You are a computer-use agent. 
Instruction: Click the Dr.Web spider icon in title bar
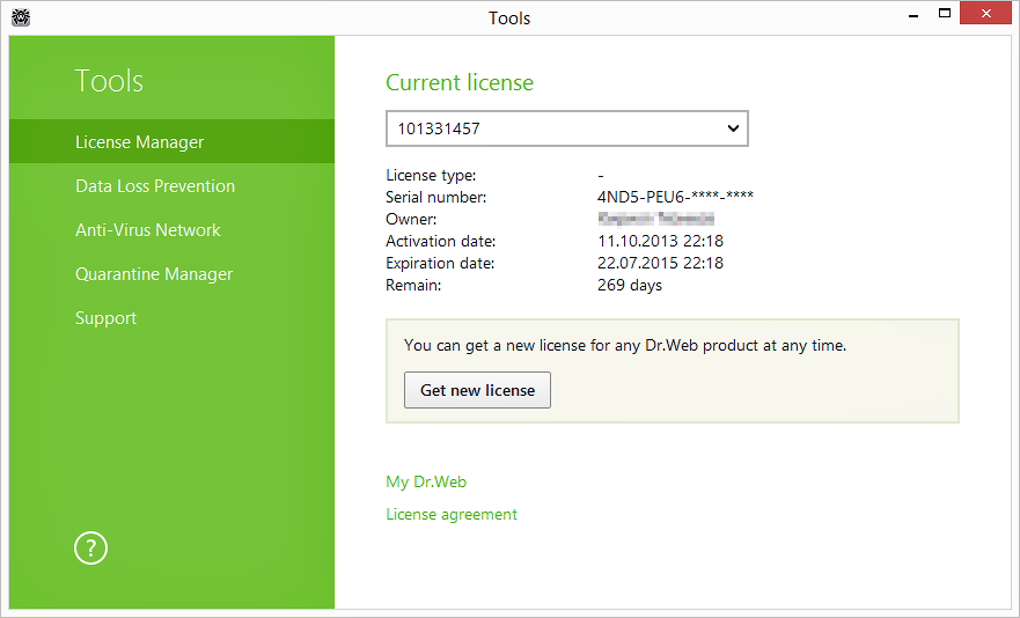coord(19,18)
